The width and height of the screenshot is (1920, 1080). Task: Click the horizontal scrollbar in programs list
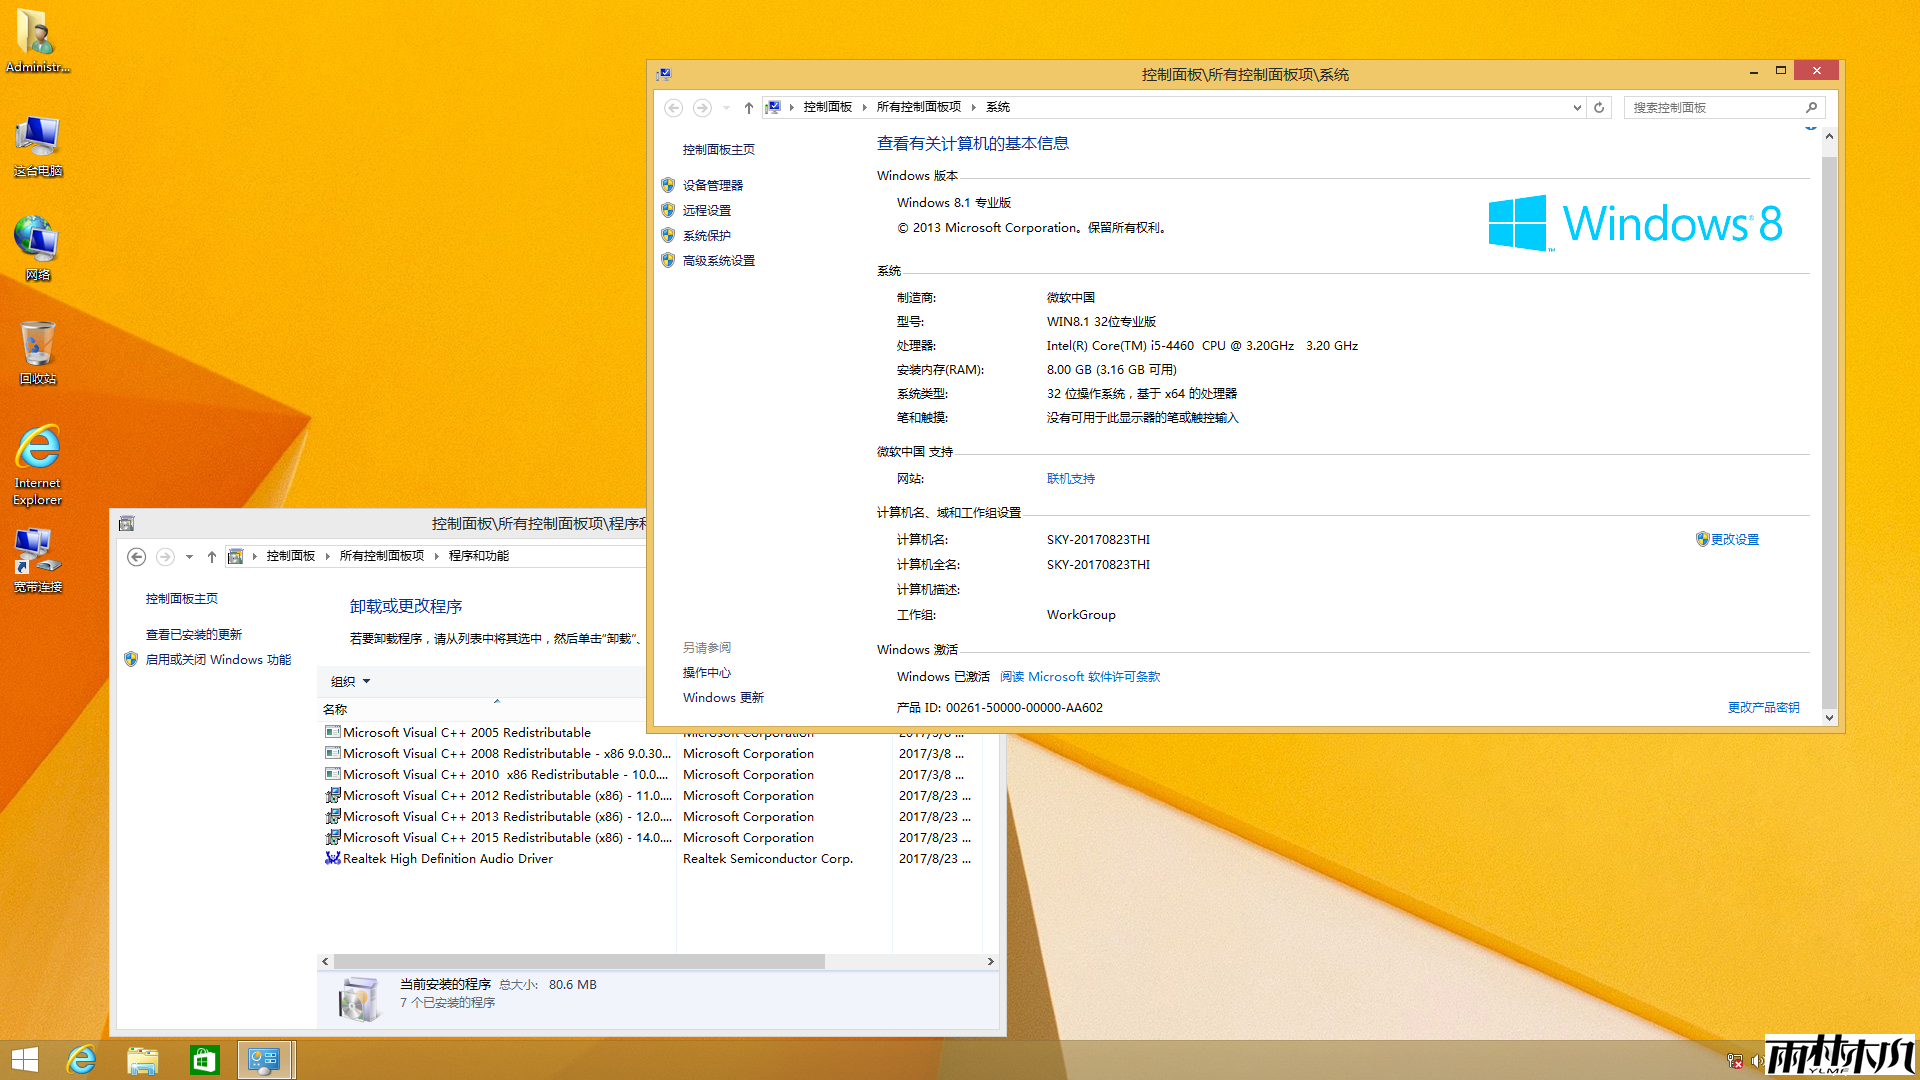(x=580, y=961)
